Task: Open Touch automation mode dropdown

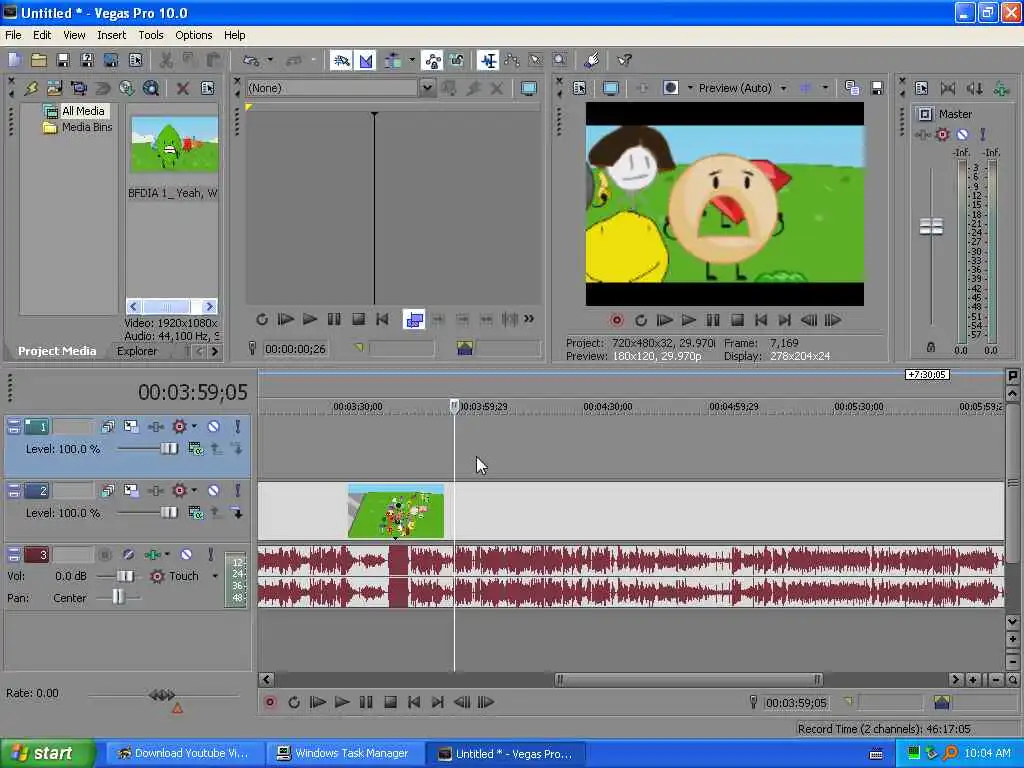Action: [x=215, y=576]
